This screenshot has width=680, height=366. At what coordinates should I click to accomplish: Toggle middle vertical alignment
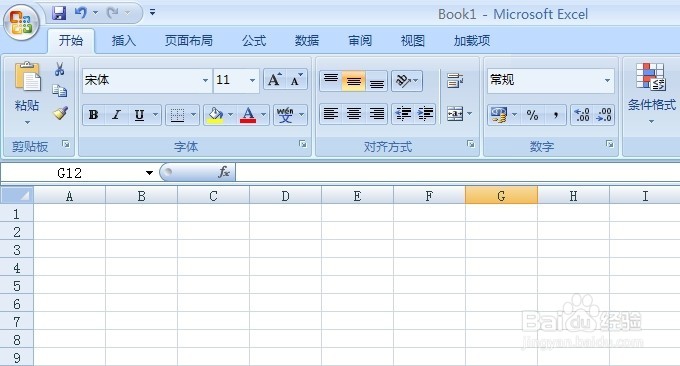pyautogui.click(x=353, y=81)
